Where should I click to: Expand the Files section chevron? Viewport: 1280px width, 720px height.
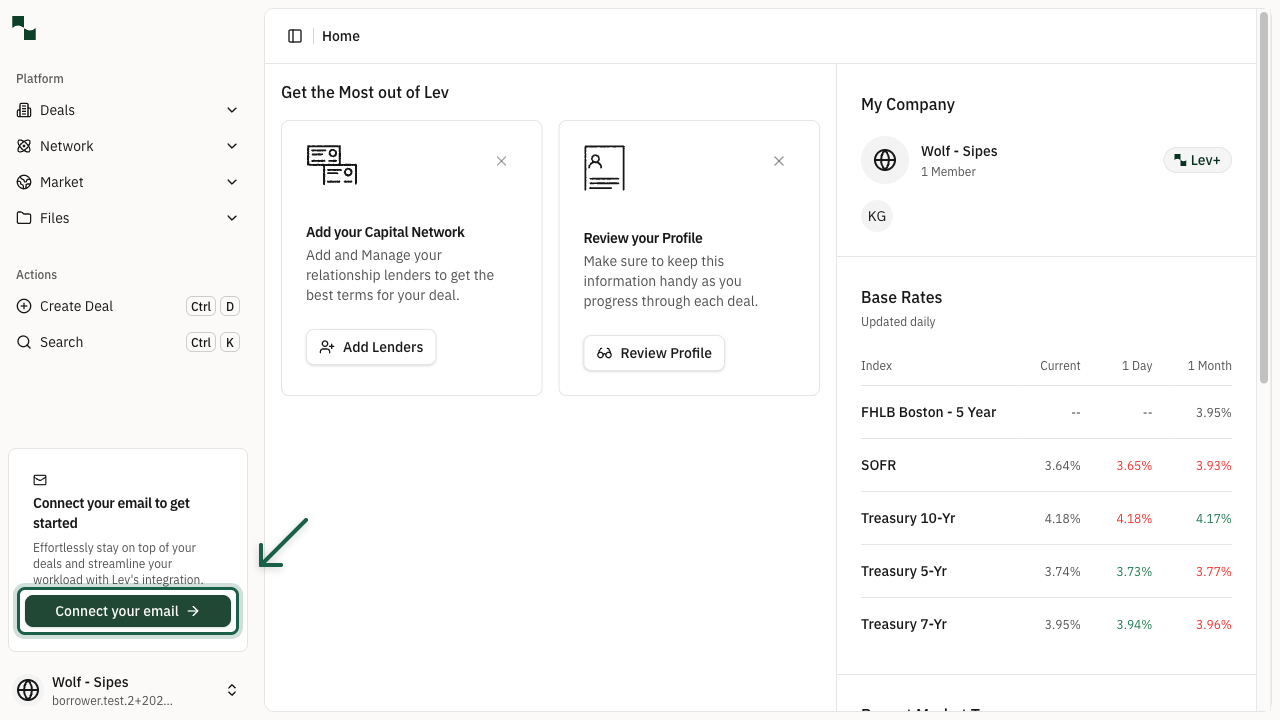(x=232, y=218)
